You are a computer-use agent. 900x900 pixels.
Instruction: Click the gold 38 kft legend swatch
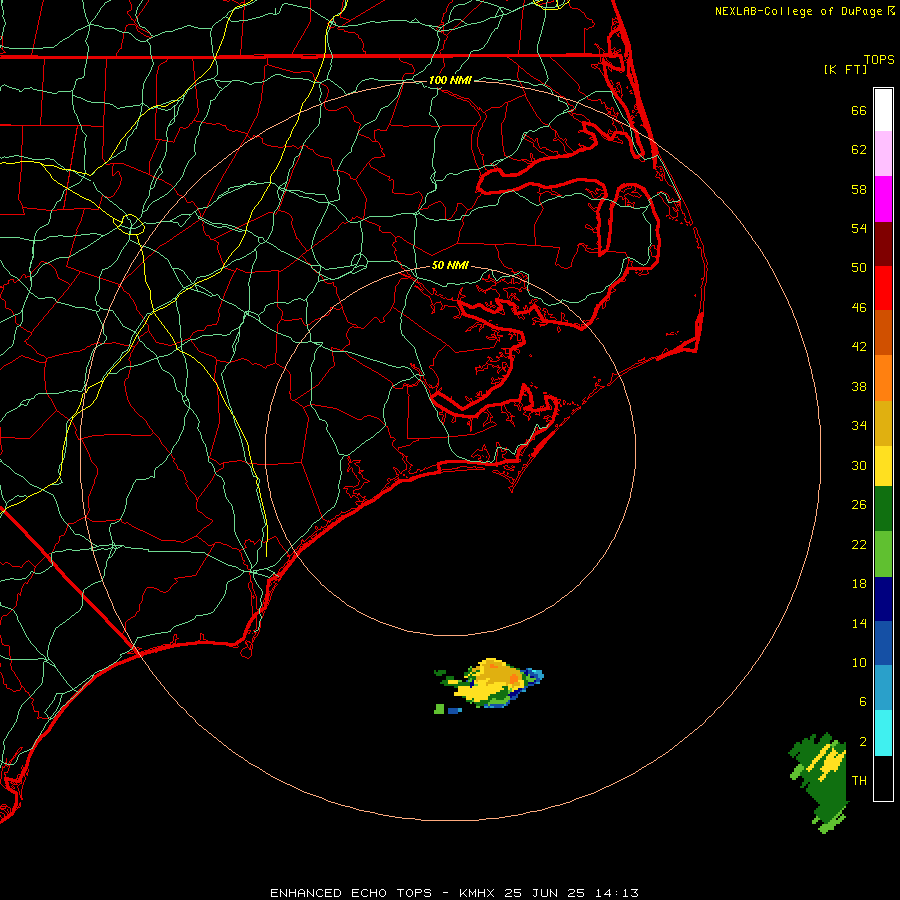click(883, 423)
